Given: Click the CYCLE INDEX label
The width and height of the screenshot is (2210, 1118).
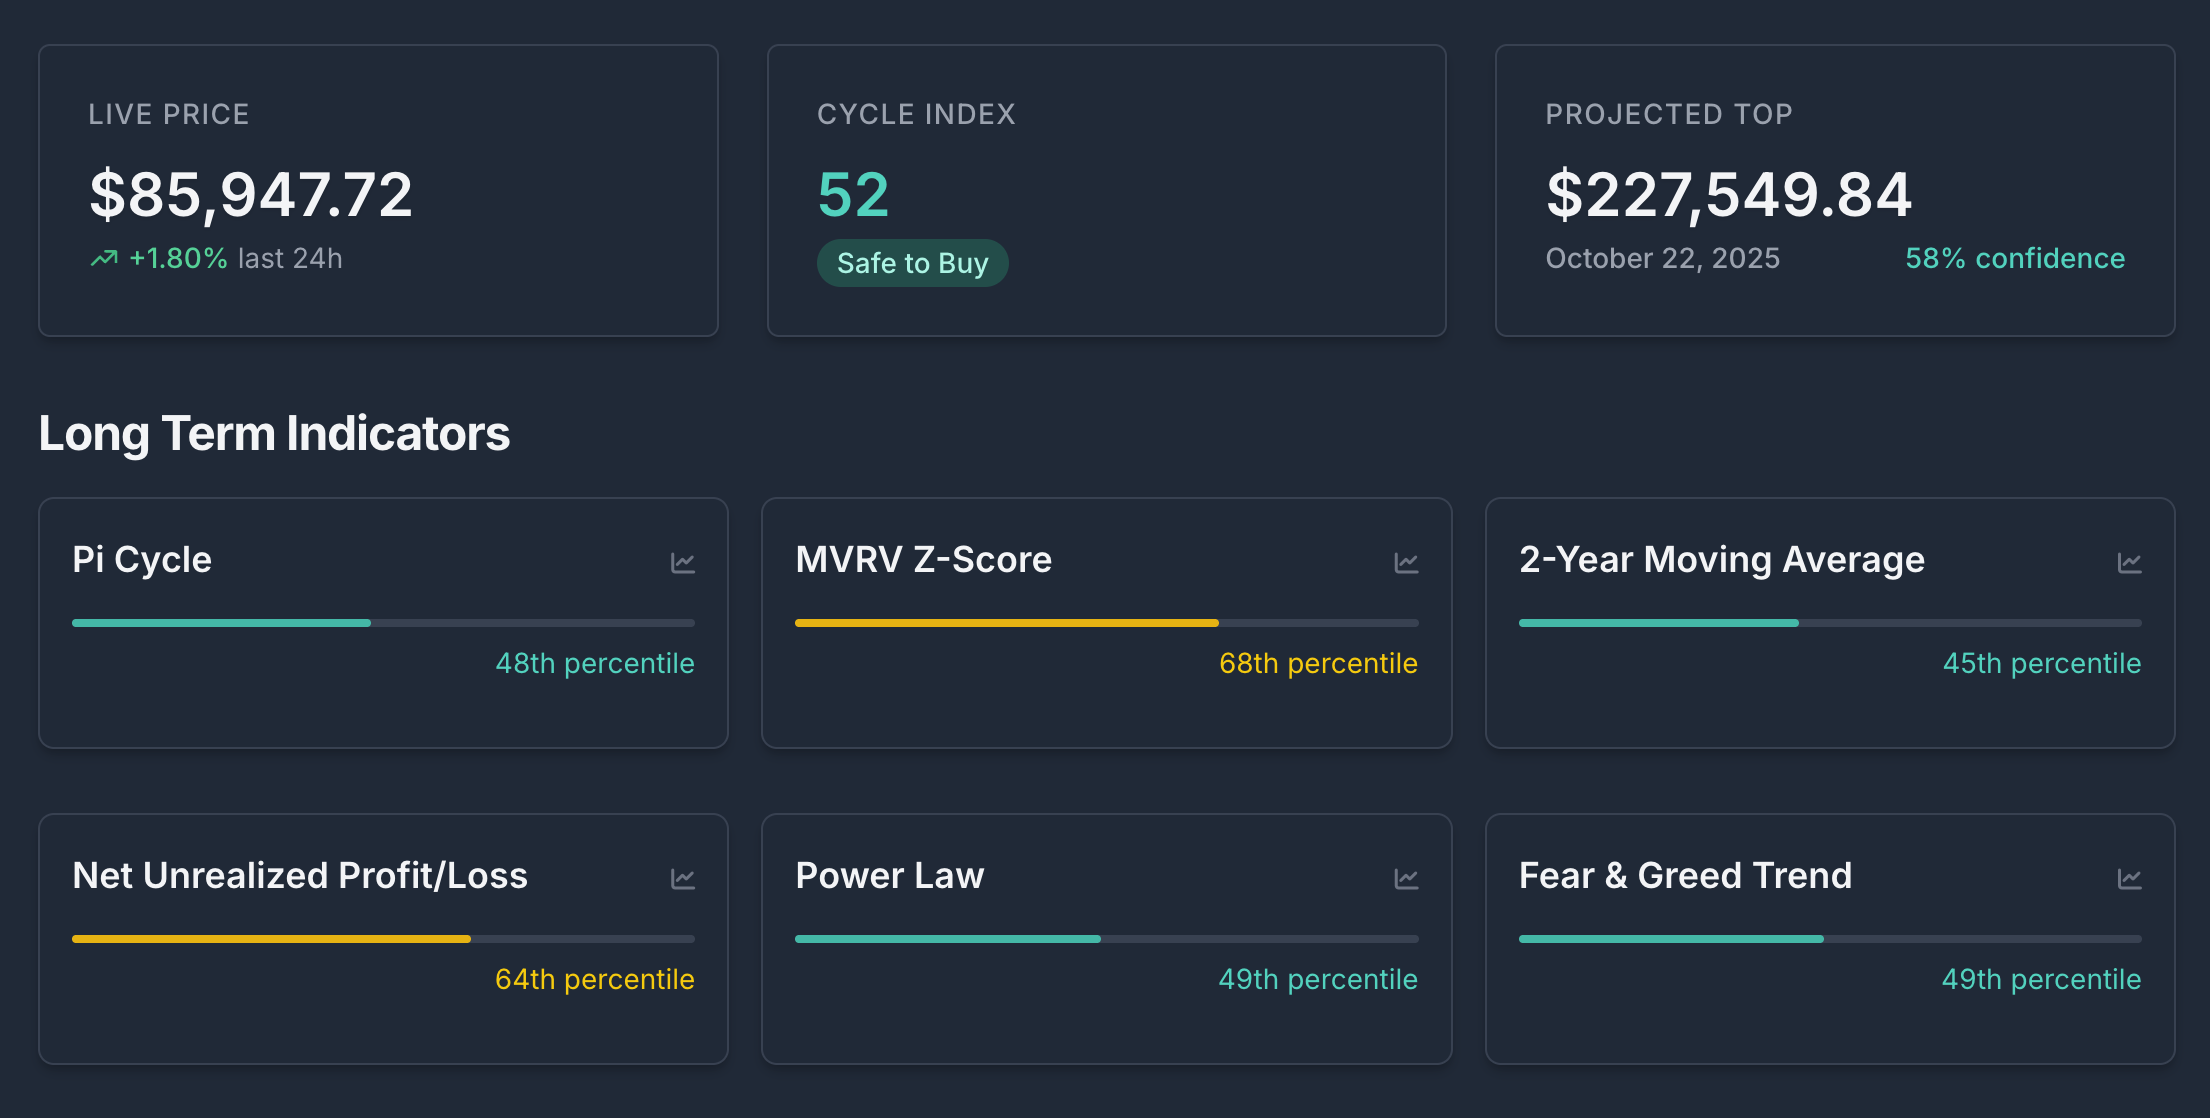Looking at the screenshot, I should (x=916, y=114).
